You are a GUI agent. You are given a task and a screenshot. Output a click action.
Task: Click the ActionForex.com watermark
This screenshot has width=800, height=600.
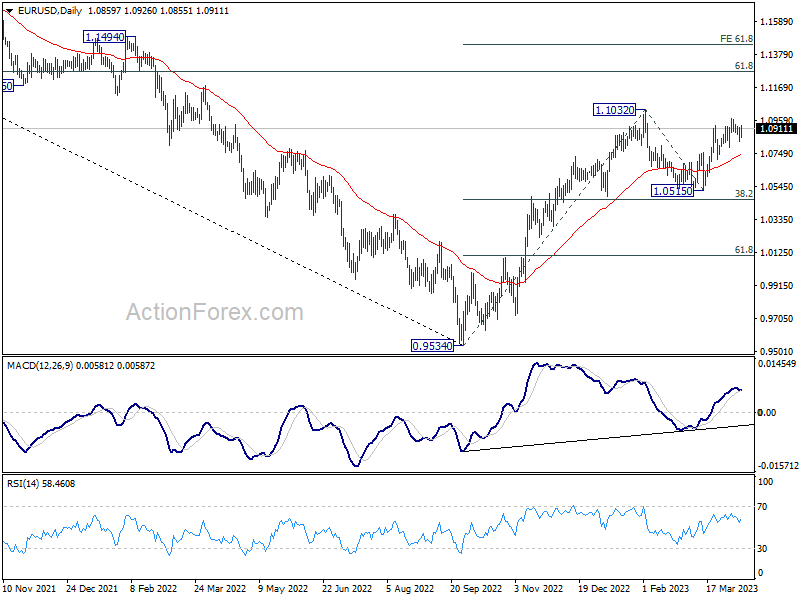[x=215, y=312]
